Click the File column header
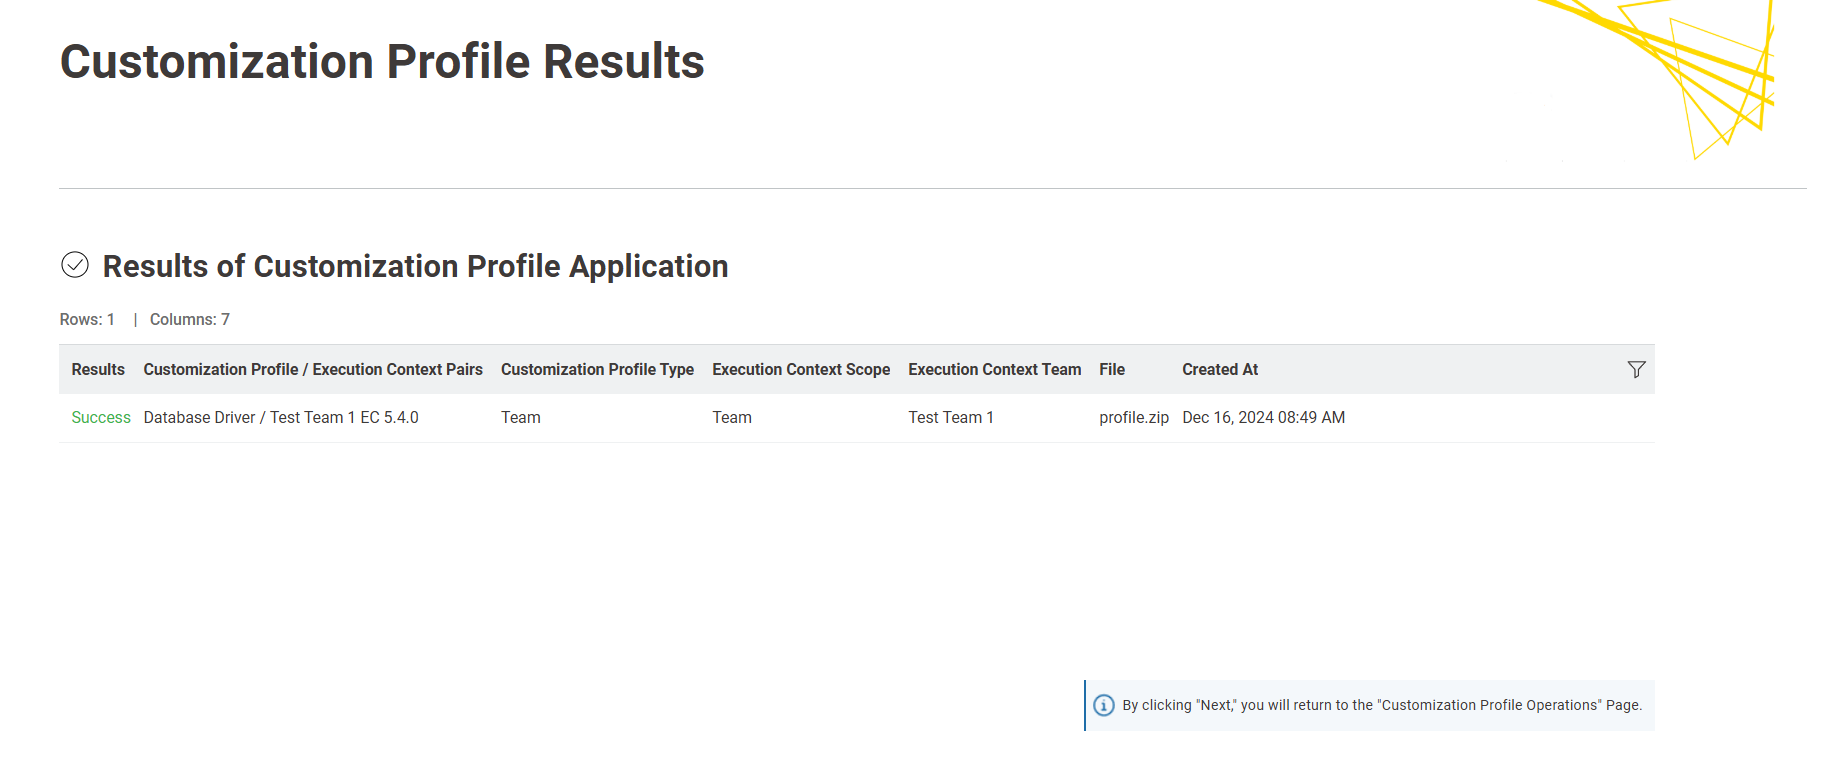 [1112, 370]
